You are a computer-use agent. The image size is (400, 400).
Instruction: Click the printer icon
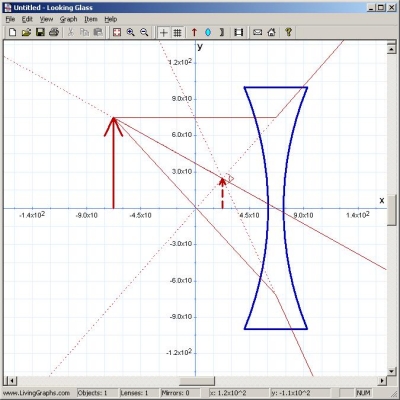pyautogui.click(x=54, y=32)
